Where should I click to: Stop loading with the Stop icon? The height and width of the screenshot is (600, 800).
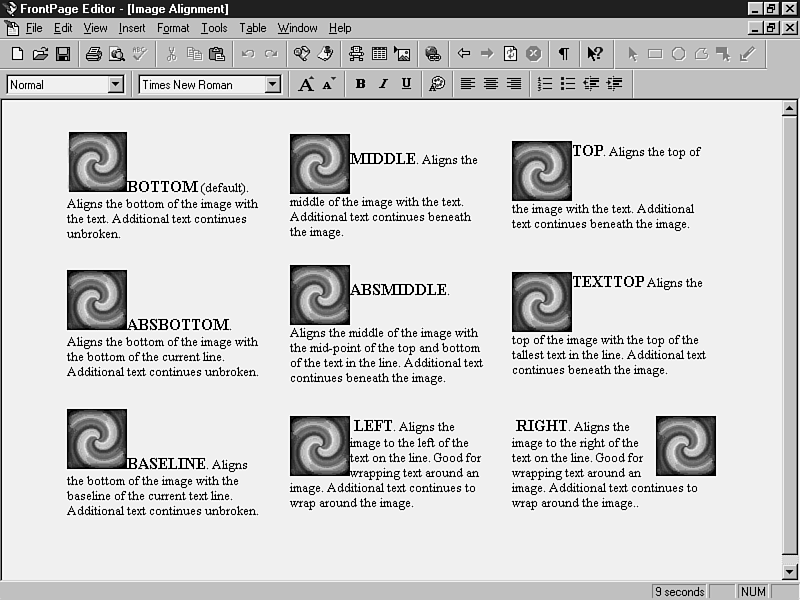click(x=534, y=54)
